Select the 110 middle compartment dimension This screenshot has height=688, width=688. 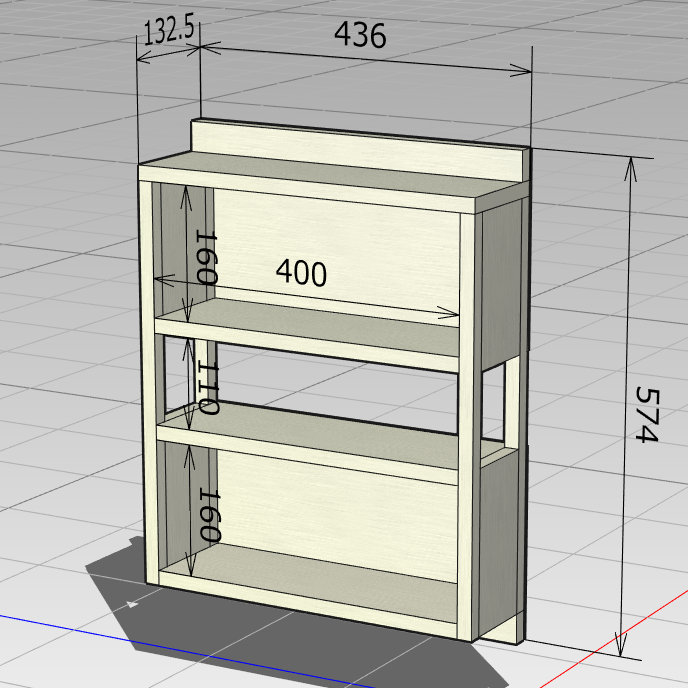coord(205,389)
